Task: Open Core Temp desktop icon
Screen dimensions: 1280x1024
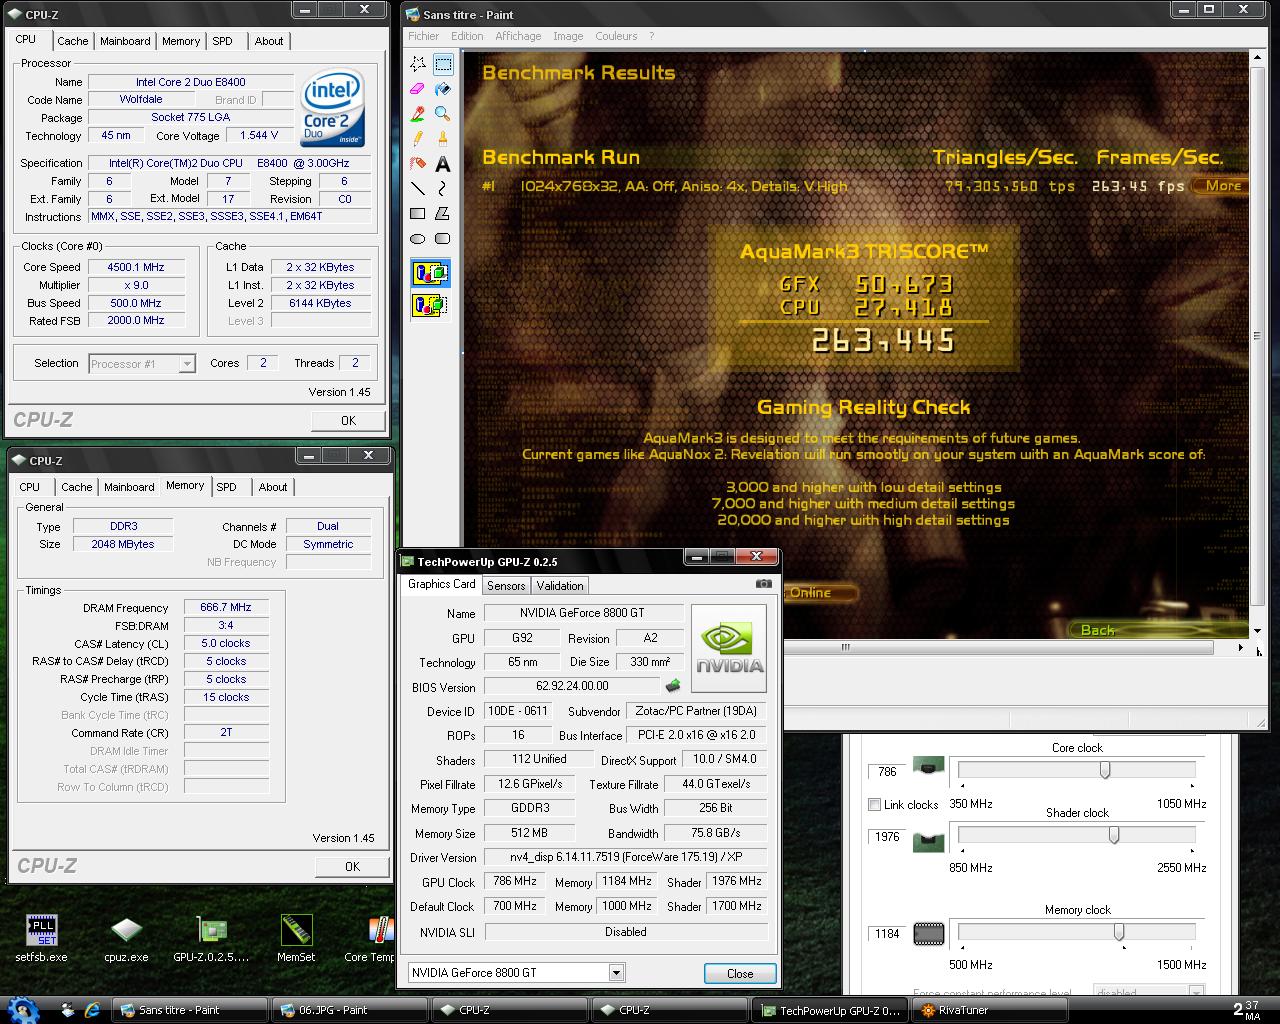Action: click(x=372, y=938)
